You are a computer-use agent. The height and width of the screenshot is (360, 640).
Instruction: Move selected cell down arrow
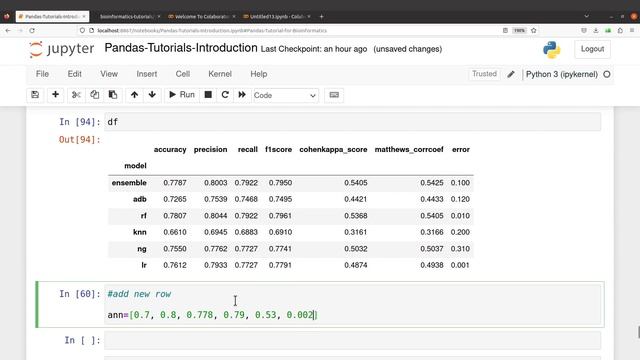(152, 95)
